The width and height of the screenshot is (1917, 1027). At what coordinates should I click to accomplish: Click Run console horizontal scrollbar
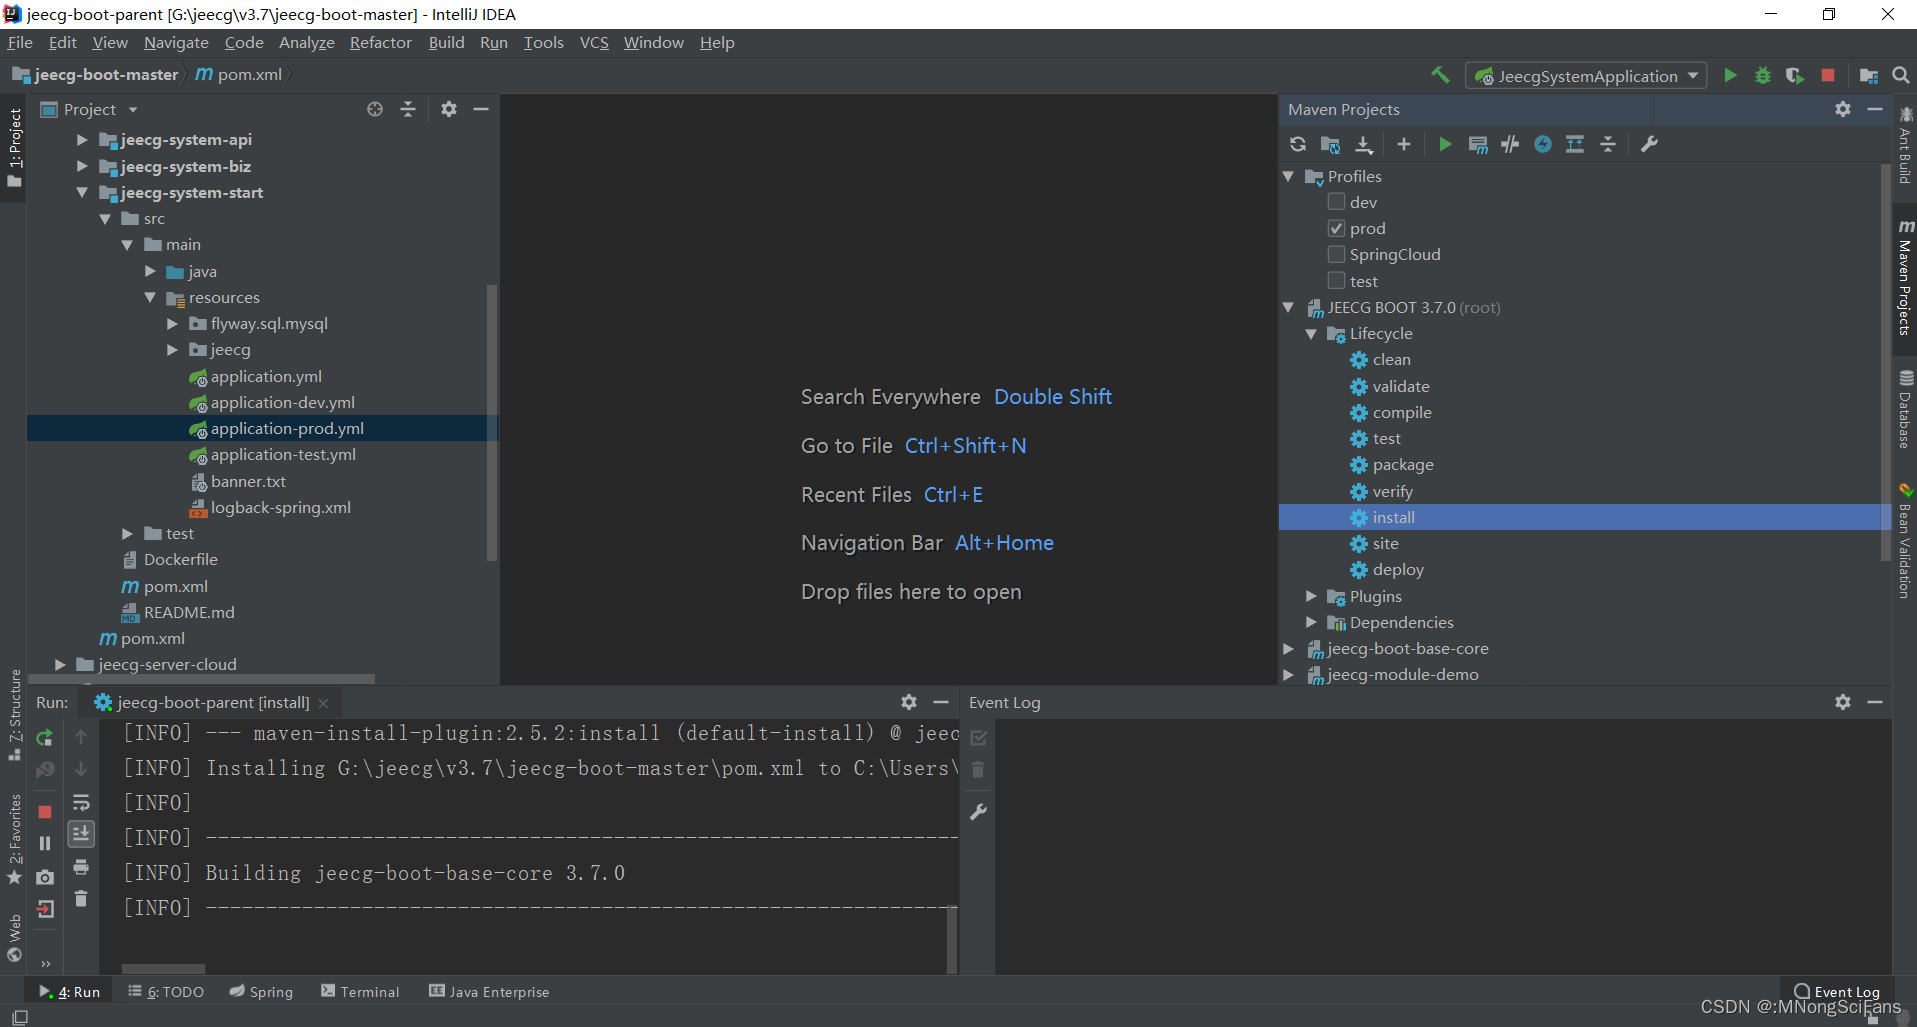click(163, 969)
